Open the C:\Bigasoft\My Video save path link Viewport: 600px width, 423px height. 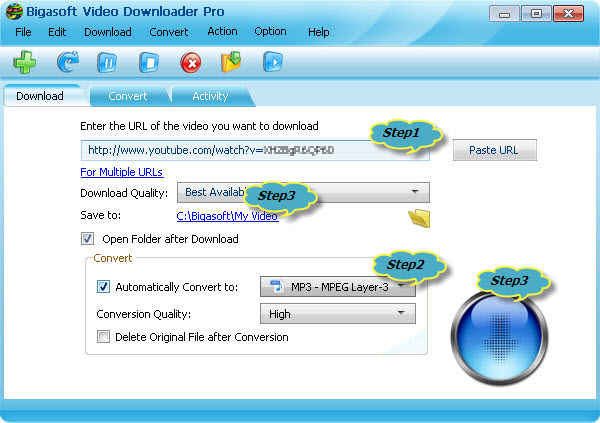tap(227, 216)
